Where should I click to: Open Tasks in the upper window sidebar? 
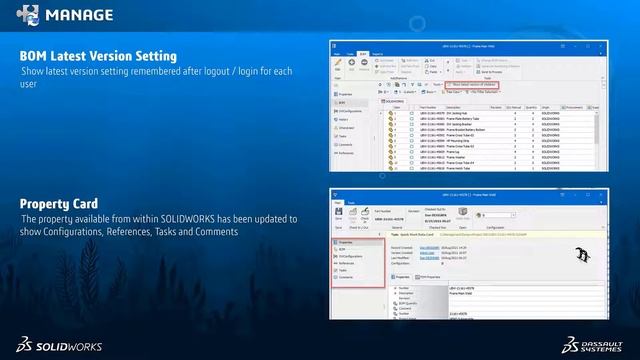coord(340,136)
